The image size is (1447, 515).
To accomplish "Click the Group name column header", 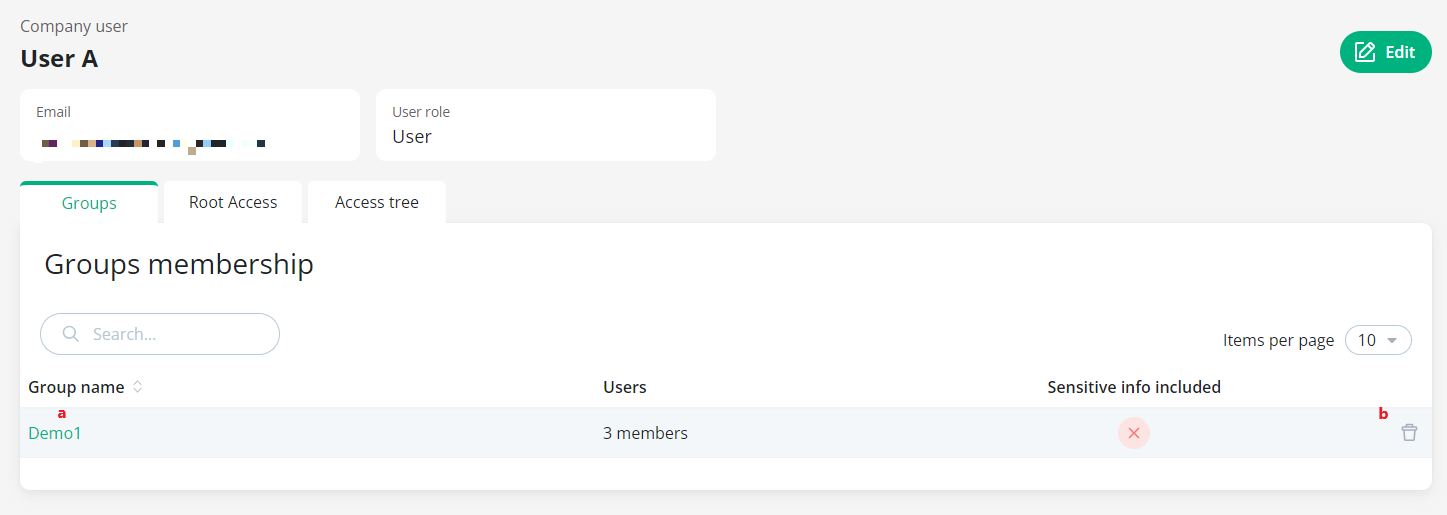I will pyautogui.click(x=76, y=387).
